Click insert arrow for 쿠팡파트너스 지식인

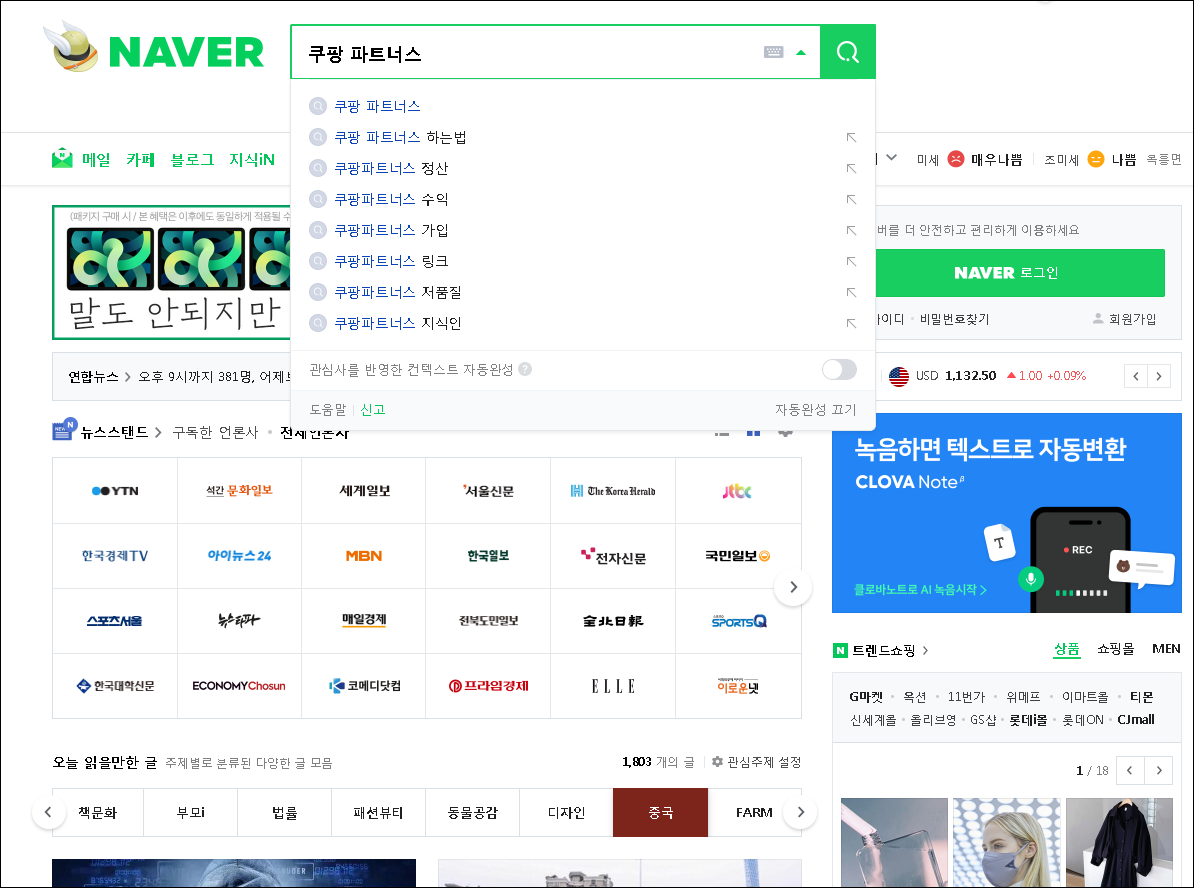851,324
